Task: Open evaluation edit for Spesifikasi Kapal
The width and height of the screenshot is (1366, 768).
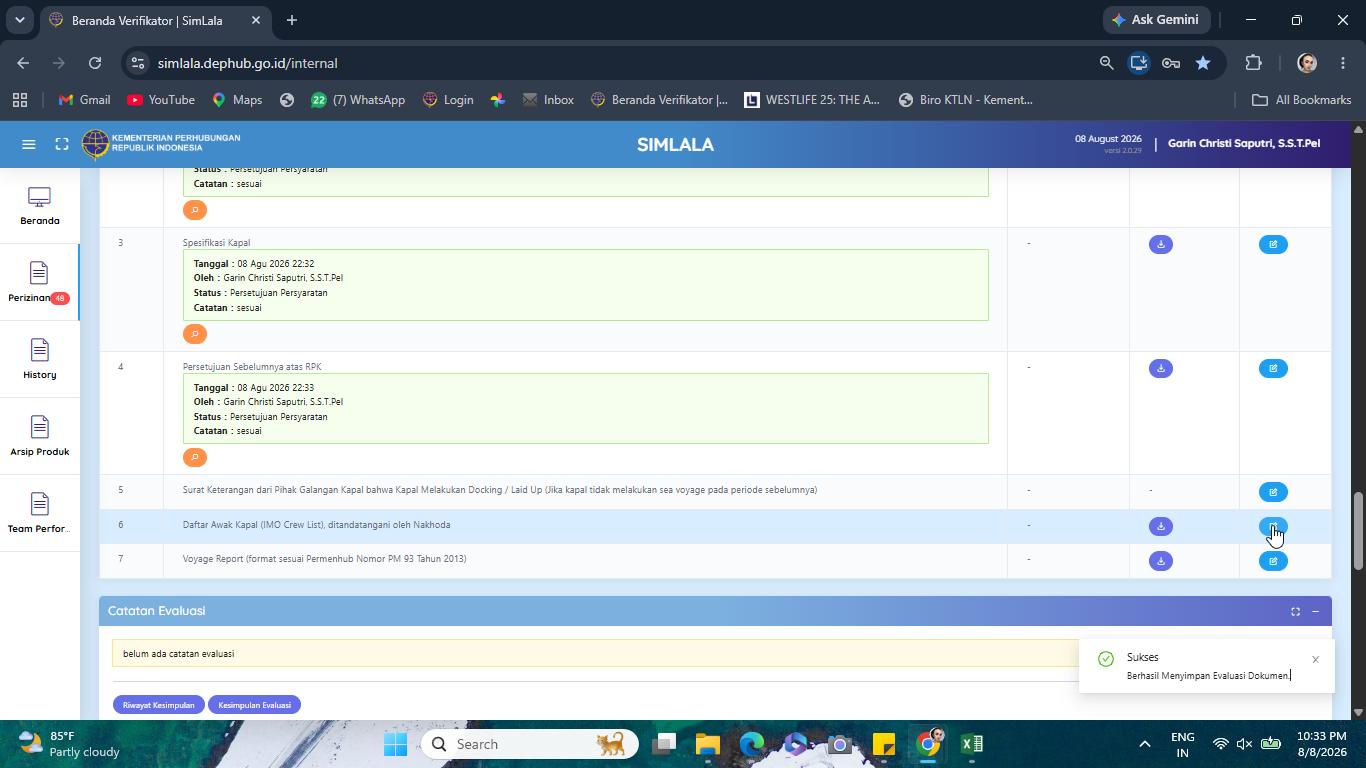Action: pos(1273,244)
